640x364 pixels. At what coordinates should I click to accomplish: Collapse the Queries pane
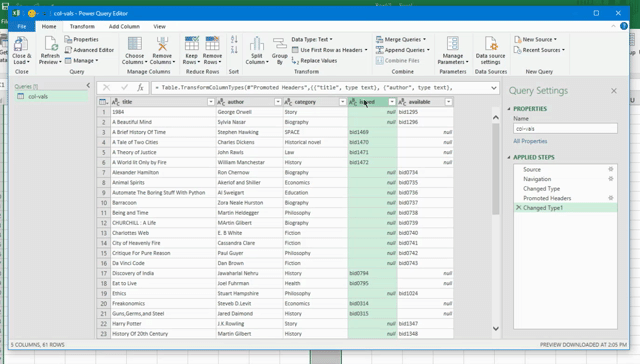pos(88,85)
